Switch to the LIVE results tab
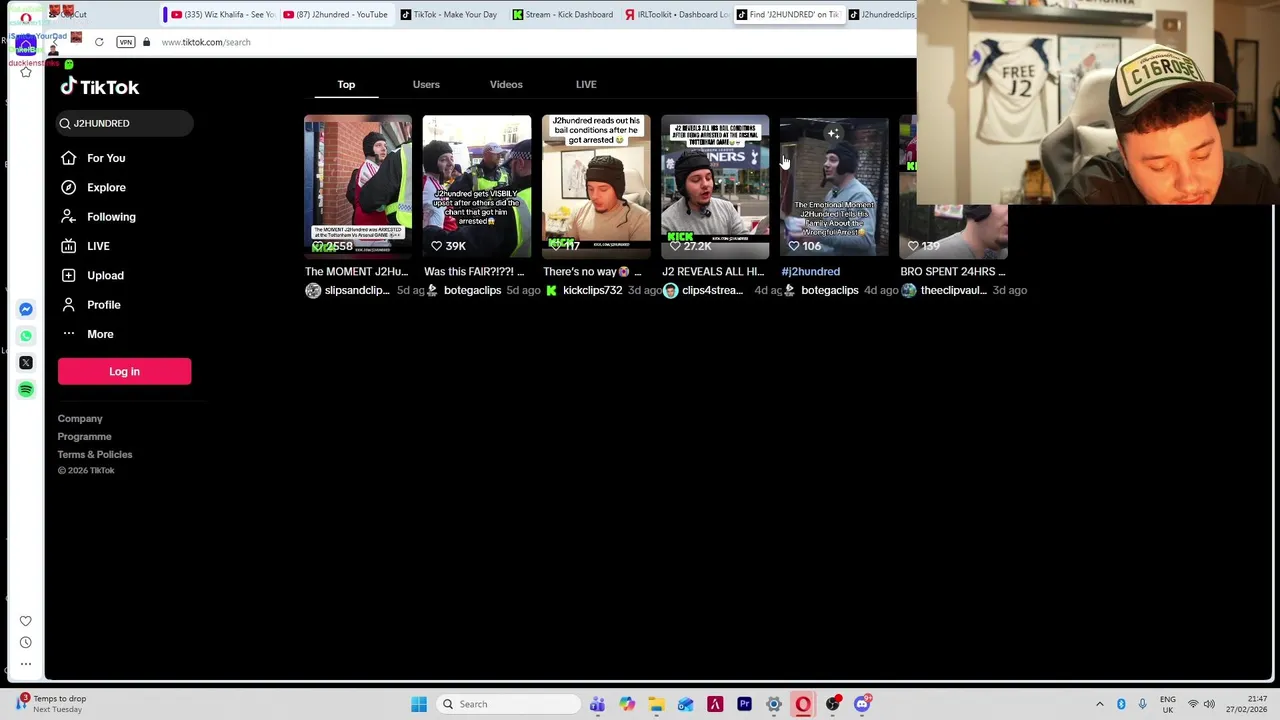 (586, 84)
